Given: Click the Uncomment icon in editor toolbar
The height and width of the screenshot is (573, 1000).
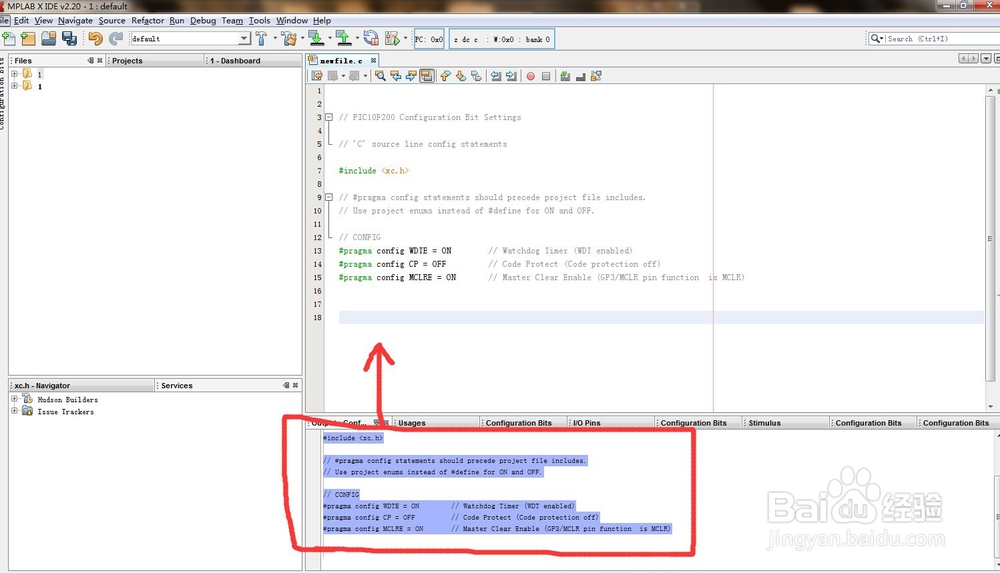Looking at the screenshot, I should point(580,76).
